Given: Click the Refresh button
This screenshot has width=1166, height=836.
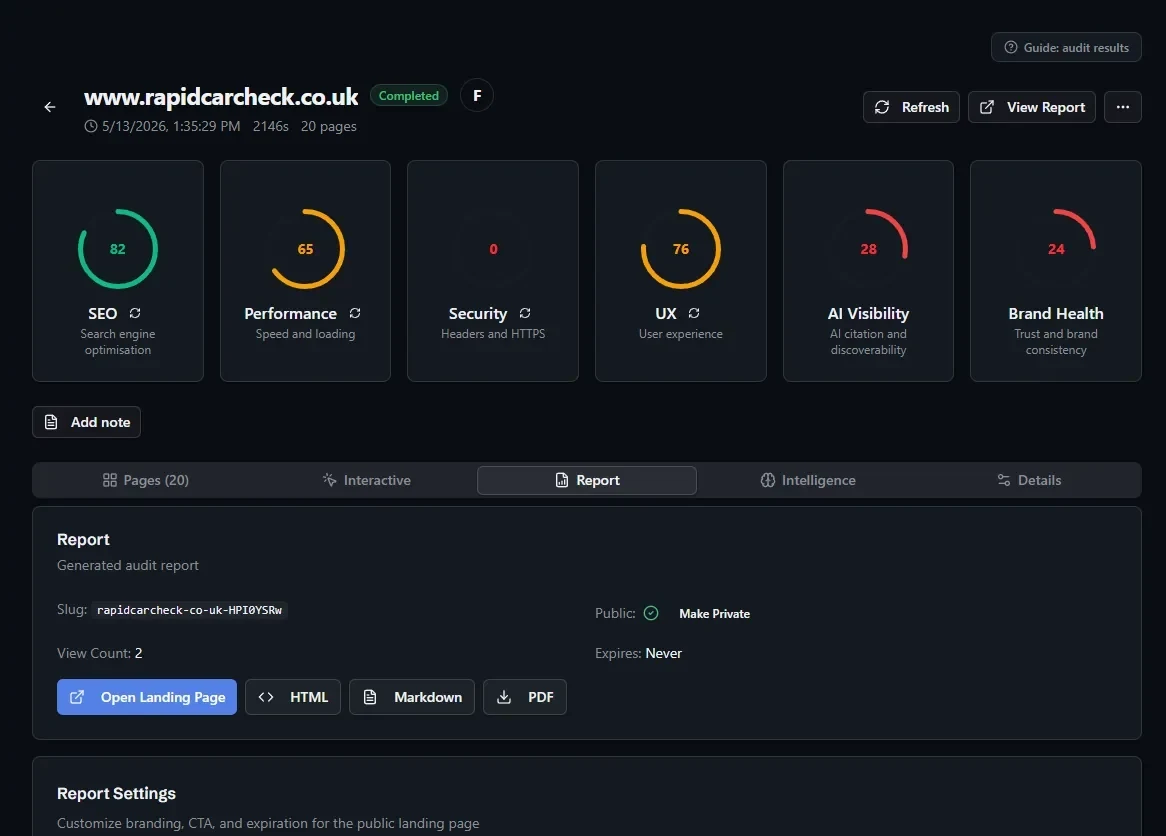Looking at the screenshot, I should coord(911,107).
